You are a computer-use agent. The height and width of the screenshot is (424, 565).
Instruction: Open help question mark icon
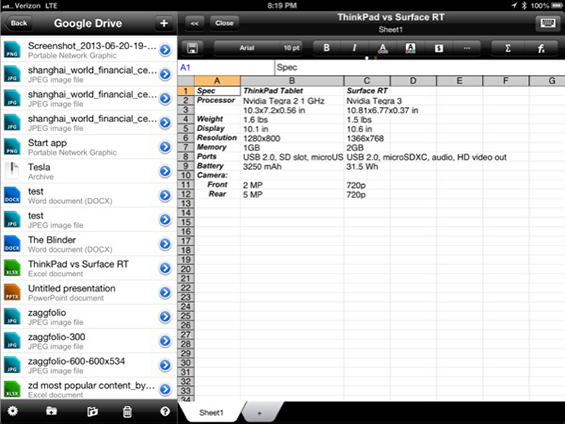pyautogui.click(x=165, y=411)
